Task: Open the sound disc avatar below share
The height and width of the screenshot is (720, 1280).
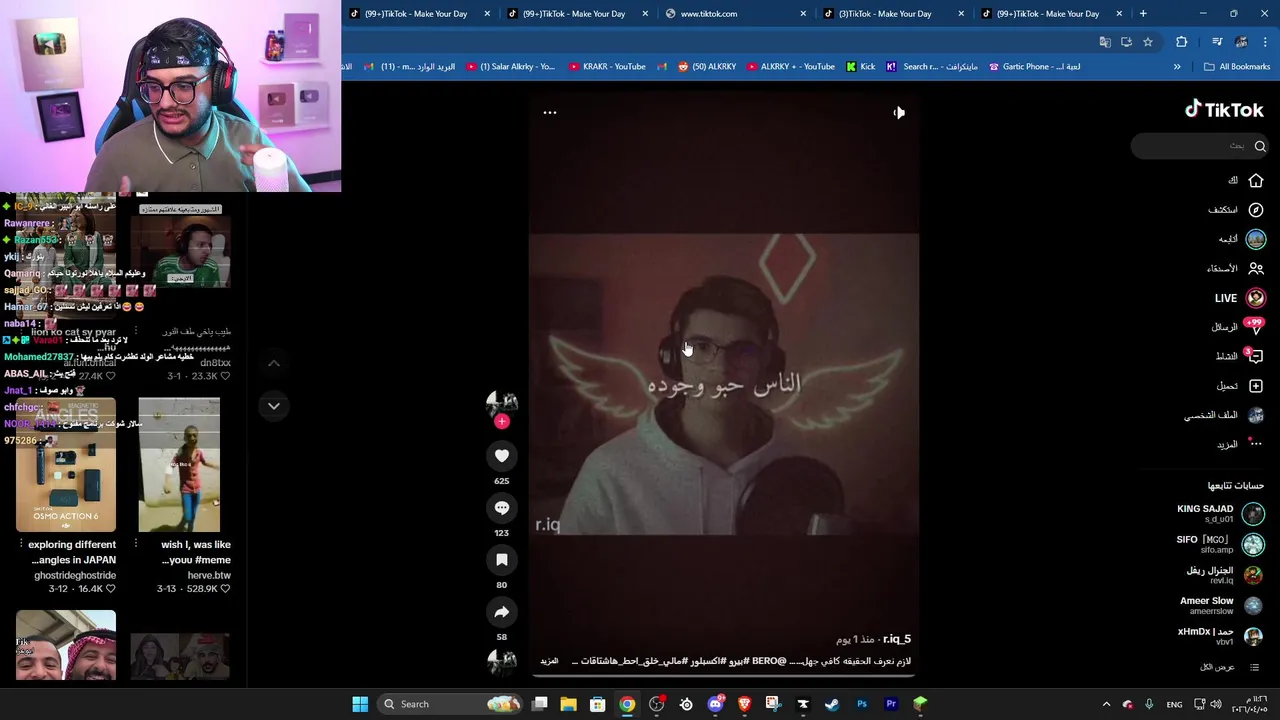Action: tap(502, 660)
